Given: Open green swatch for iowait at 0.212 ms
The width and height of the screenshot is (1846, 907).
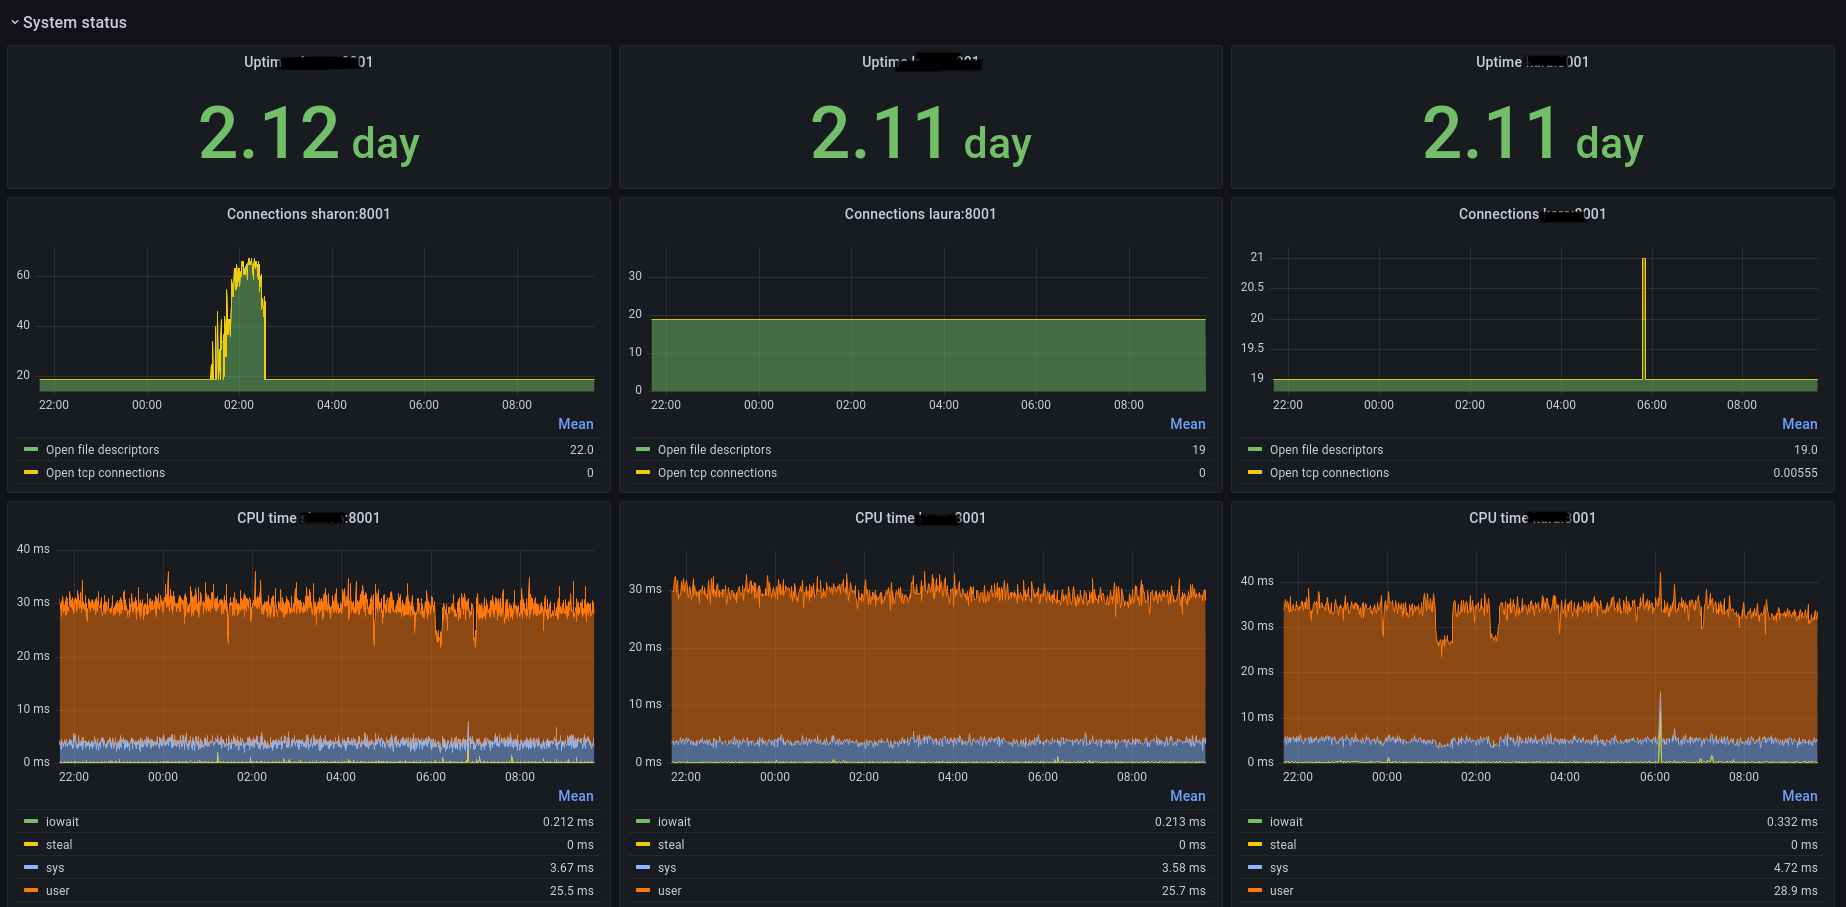Looking at the screenshot, I should (31, 821).
